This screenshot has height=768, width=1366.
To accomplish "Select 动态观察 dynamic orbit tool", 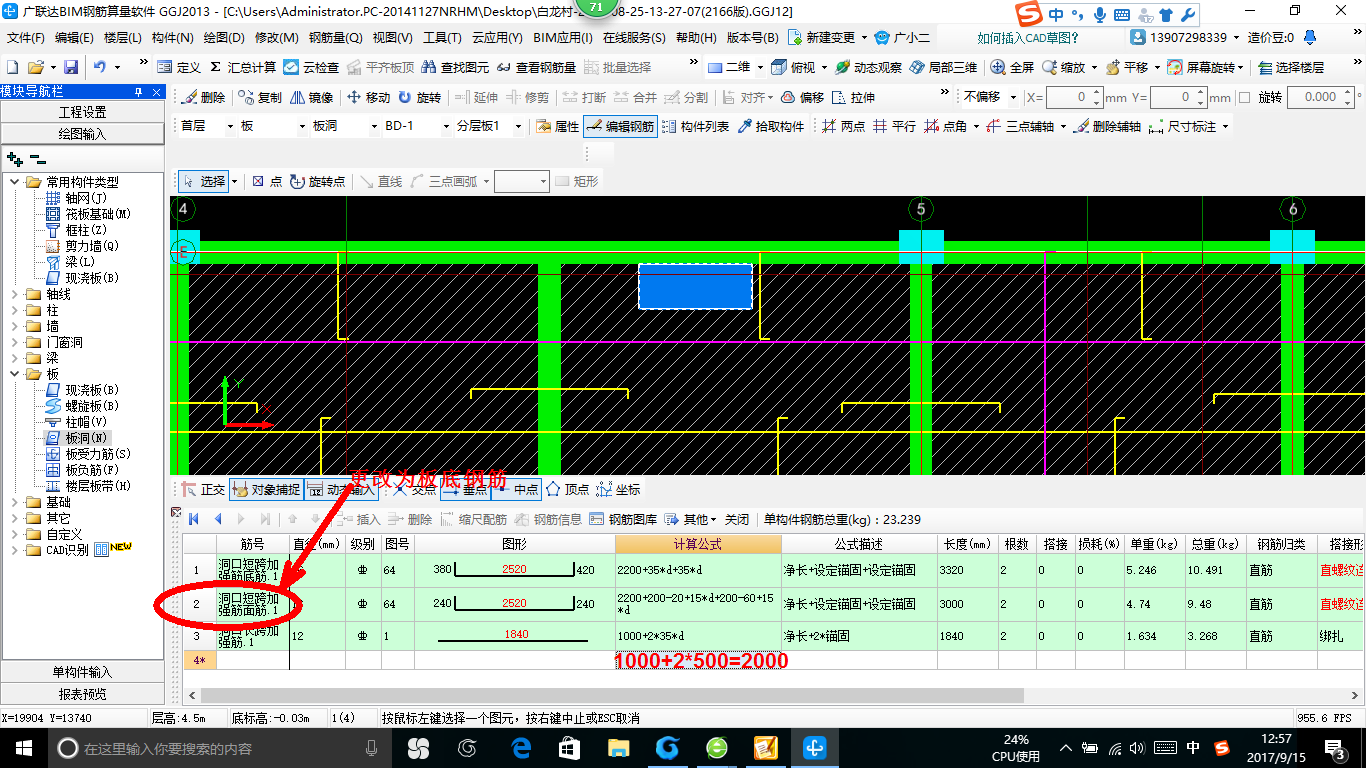I will [868, 67].
